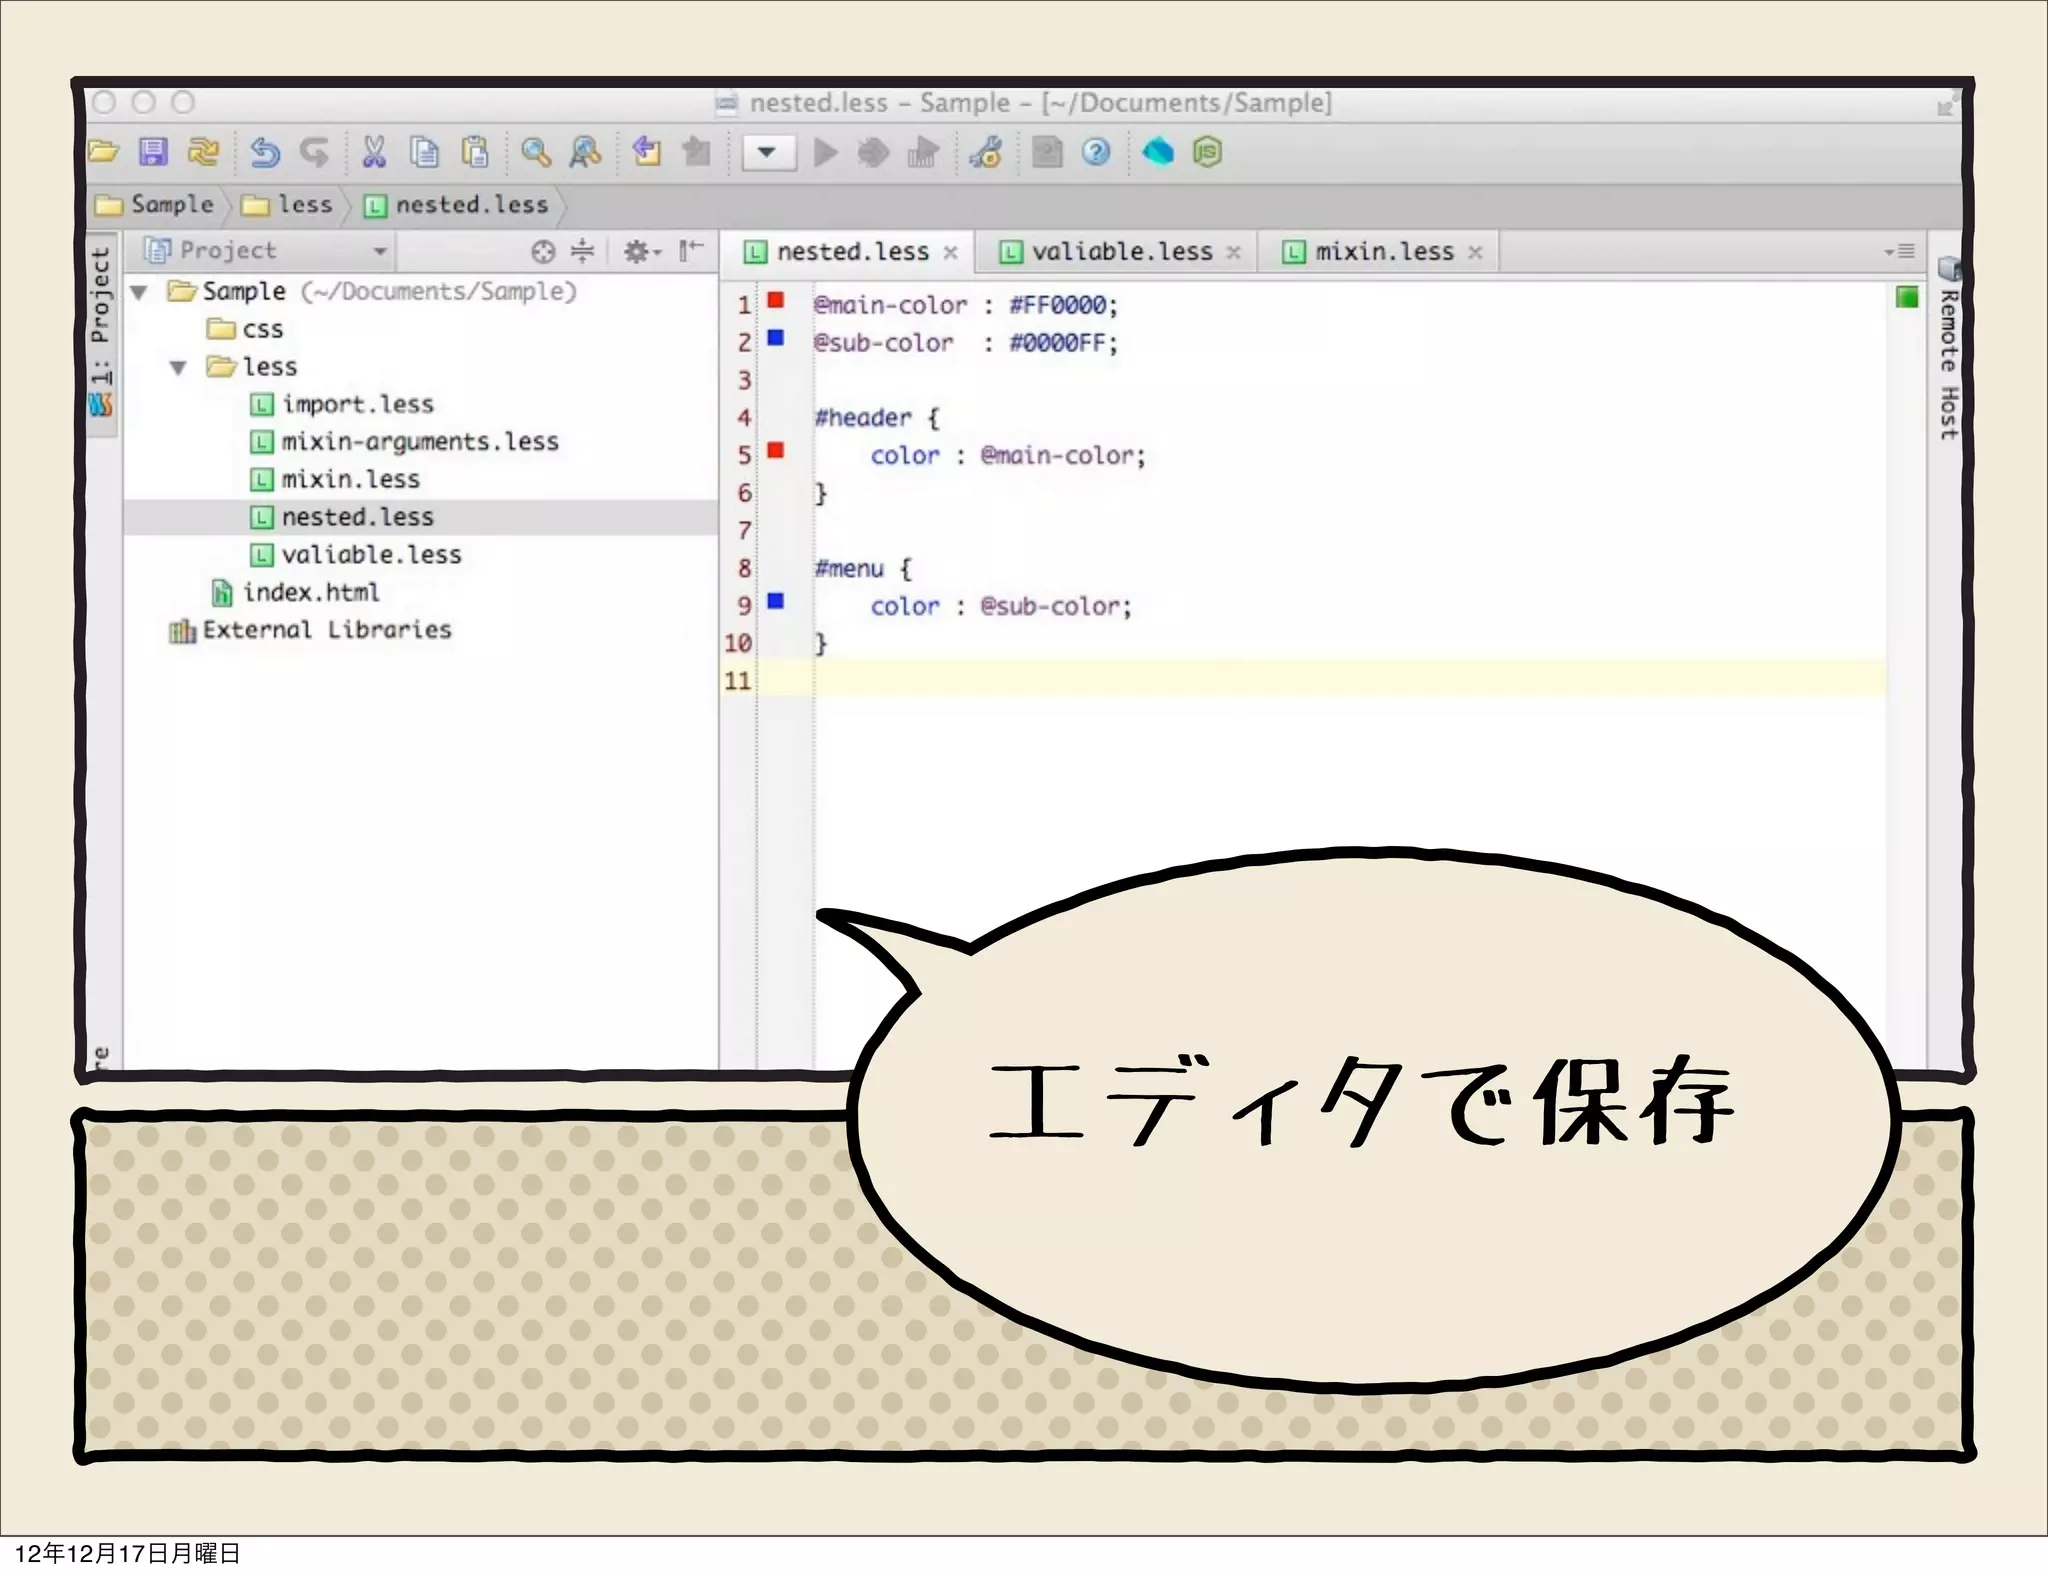Click the Find magnifier icon

click(x=535, y=152)
